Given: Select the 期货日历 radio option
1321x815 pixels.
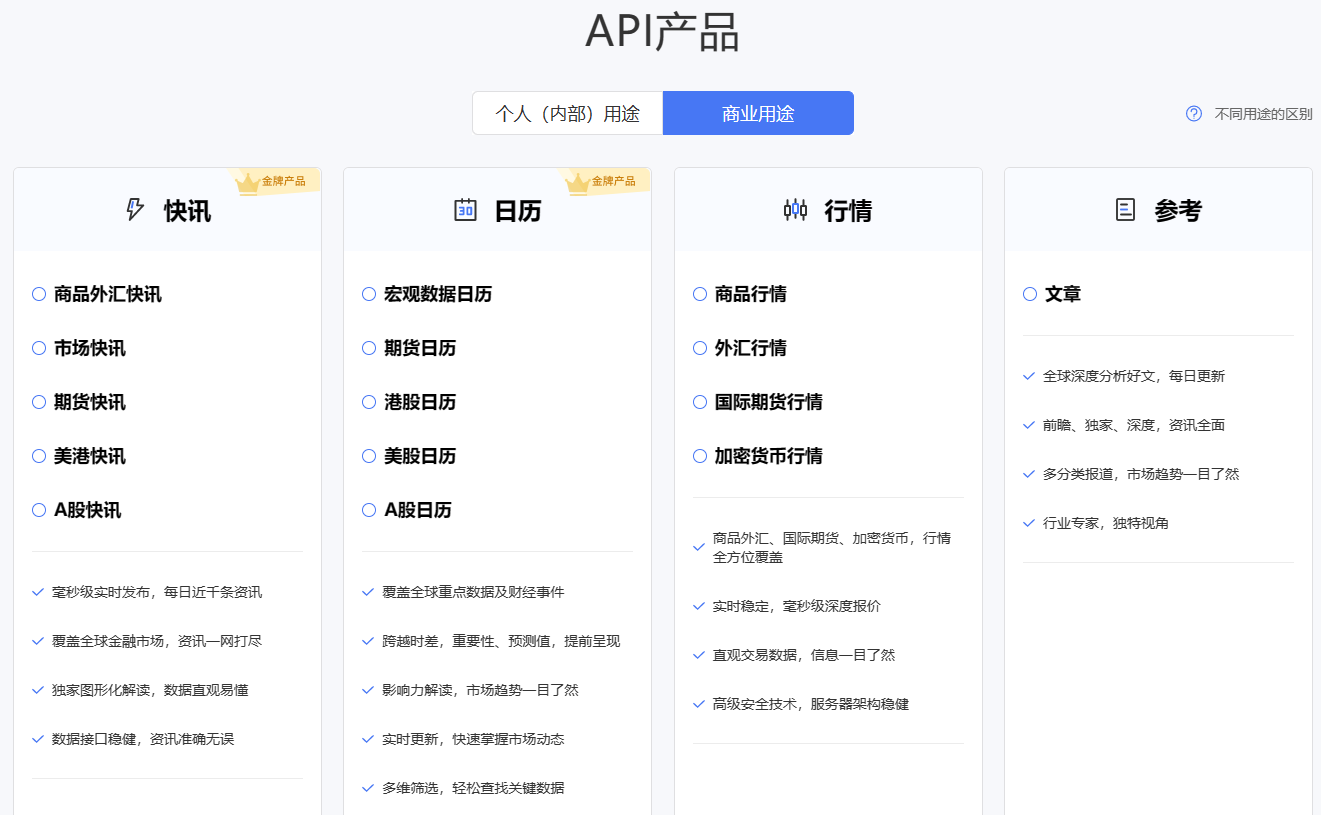Looking at the screenshot, I should [x=369, y=348].
